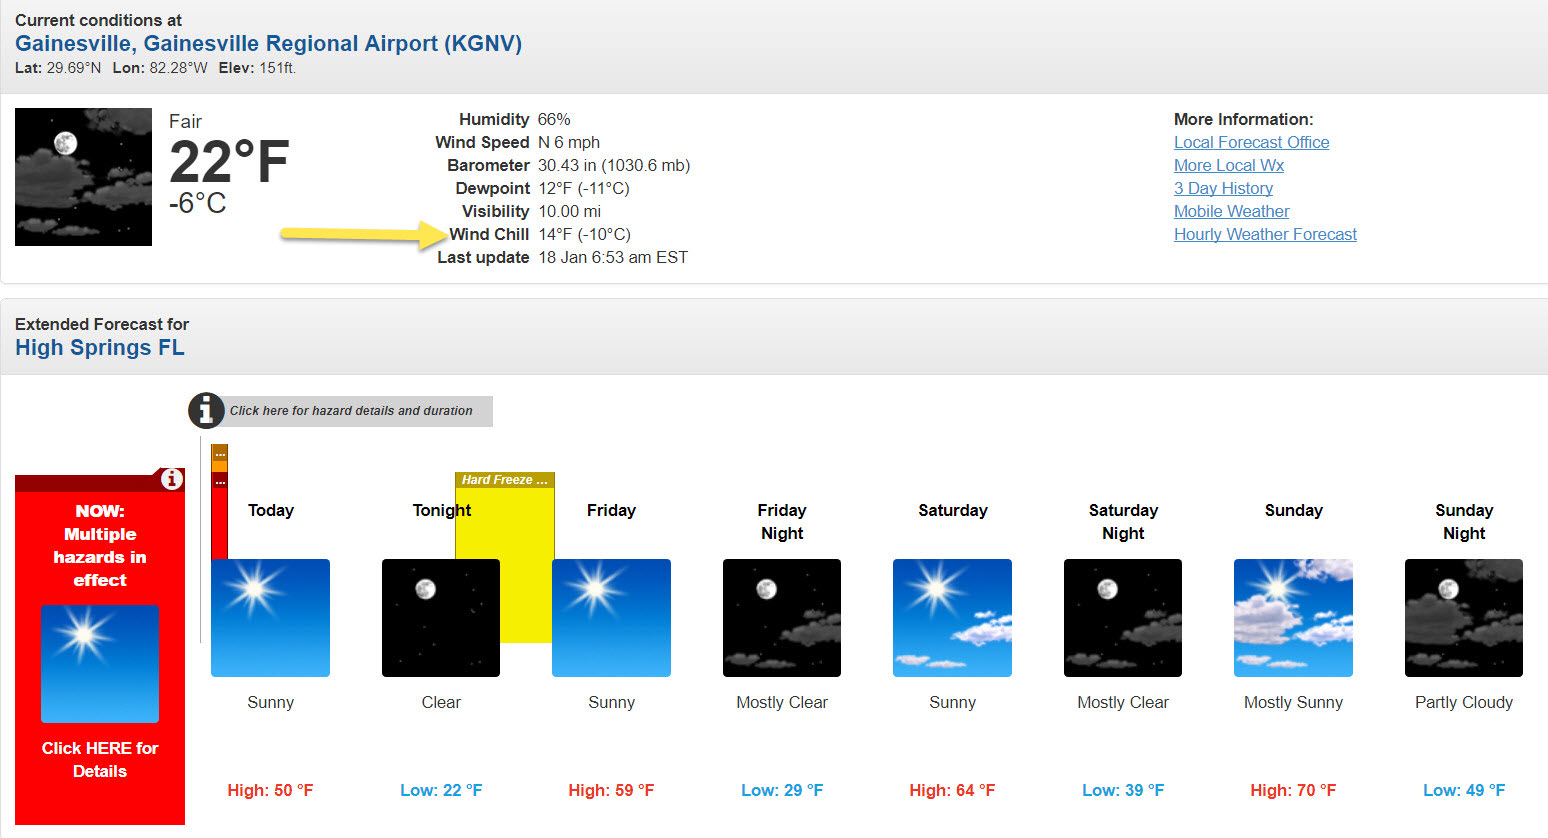The image size is (1548, 838).
Task: Click the info icon on red hazards box
Action: 172,479
